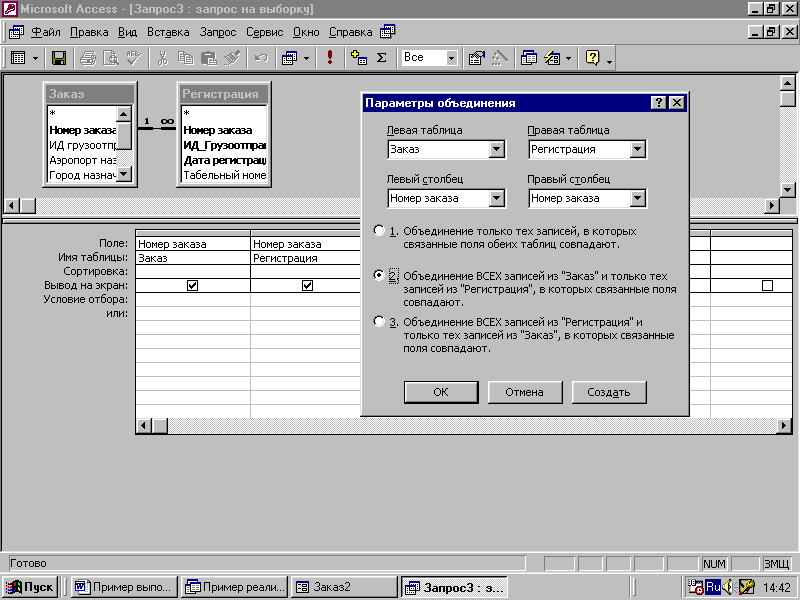This screenshot has height=600, width=800.
Task: Uncheck display for Регистрация Номер заказа column
Action: [x=307, y=285]
